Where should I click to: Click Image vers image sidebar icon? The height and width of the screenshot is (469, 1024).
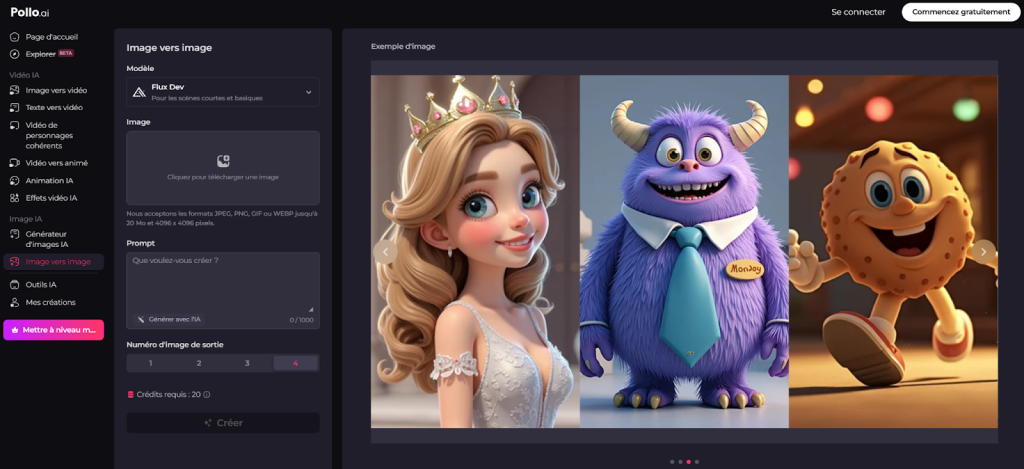tap(14, 262)
